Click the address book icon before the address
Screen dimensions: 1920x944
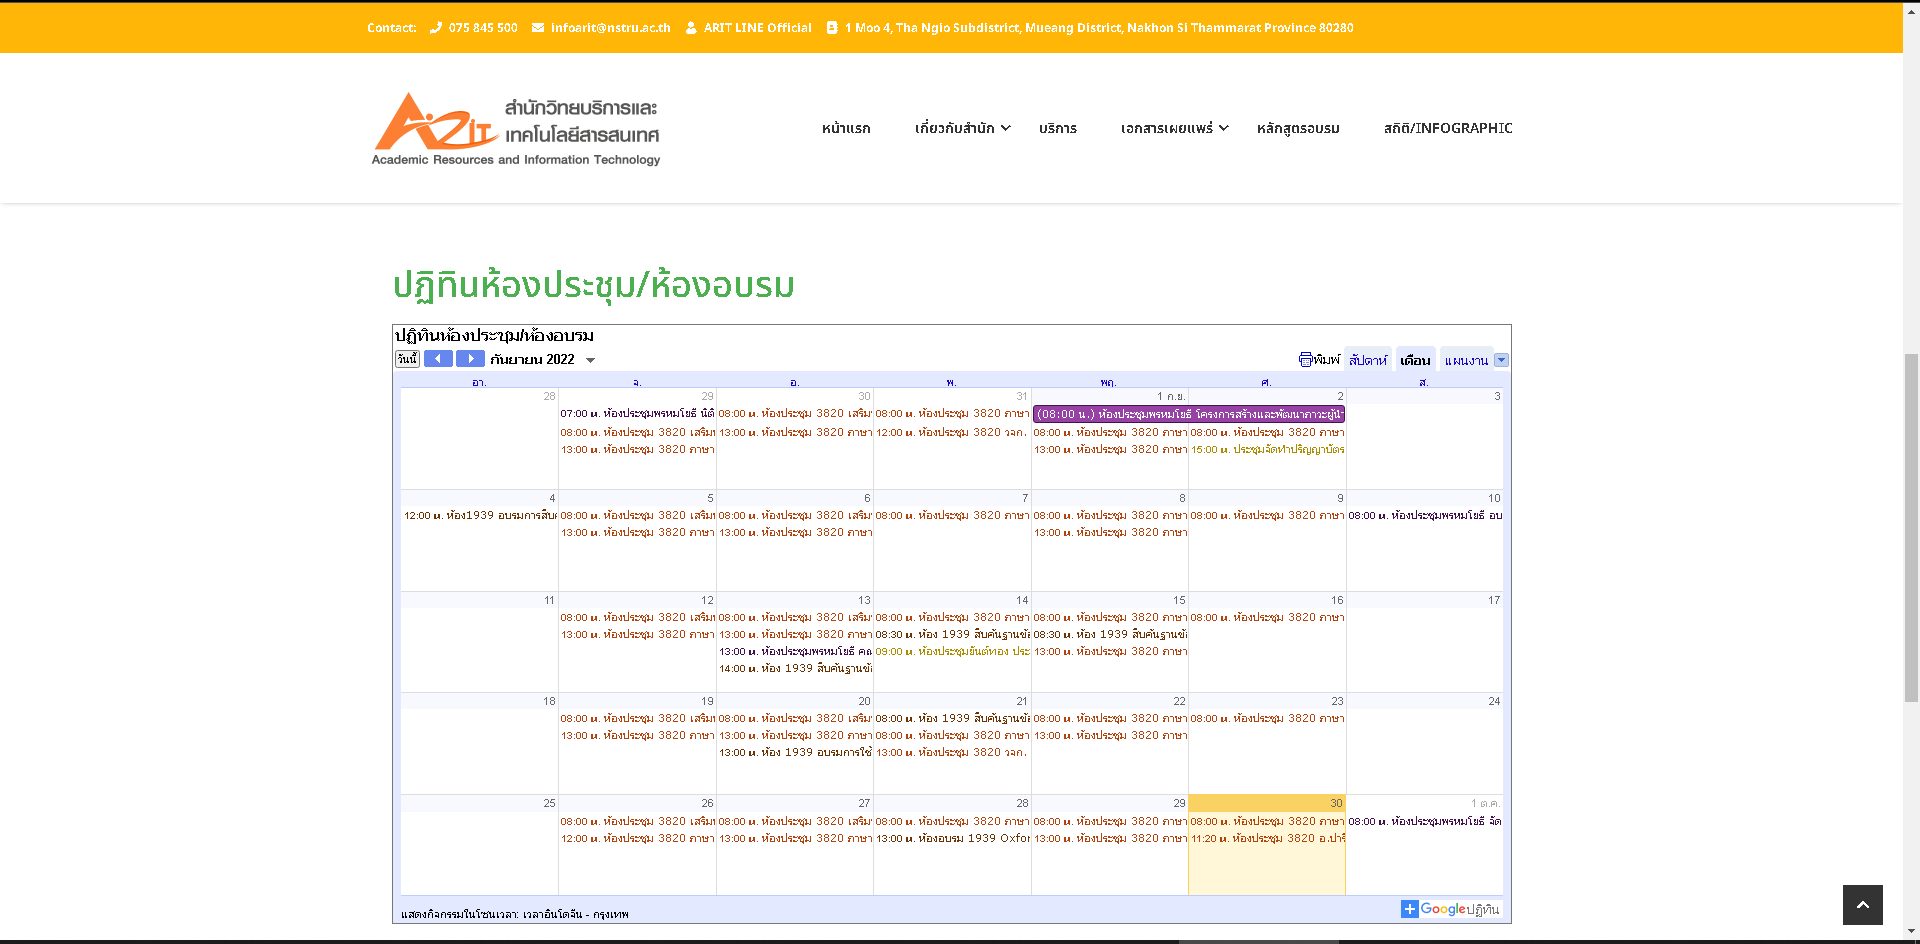click(x=832, y=28)
